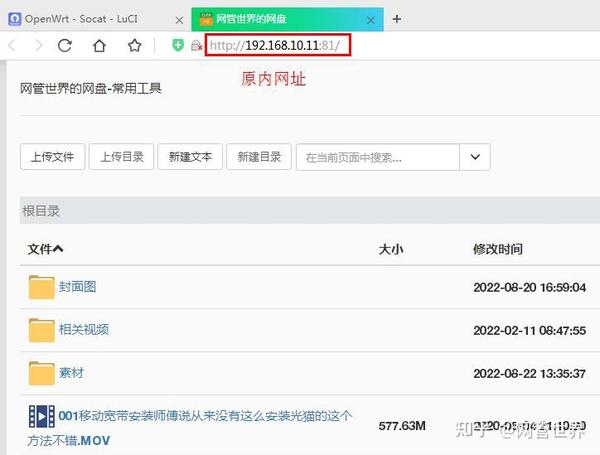
Task: Open the 相关视频 folder link
Action: click(x=84, y=329)
